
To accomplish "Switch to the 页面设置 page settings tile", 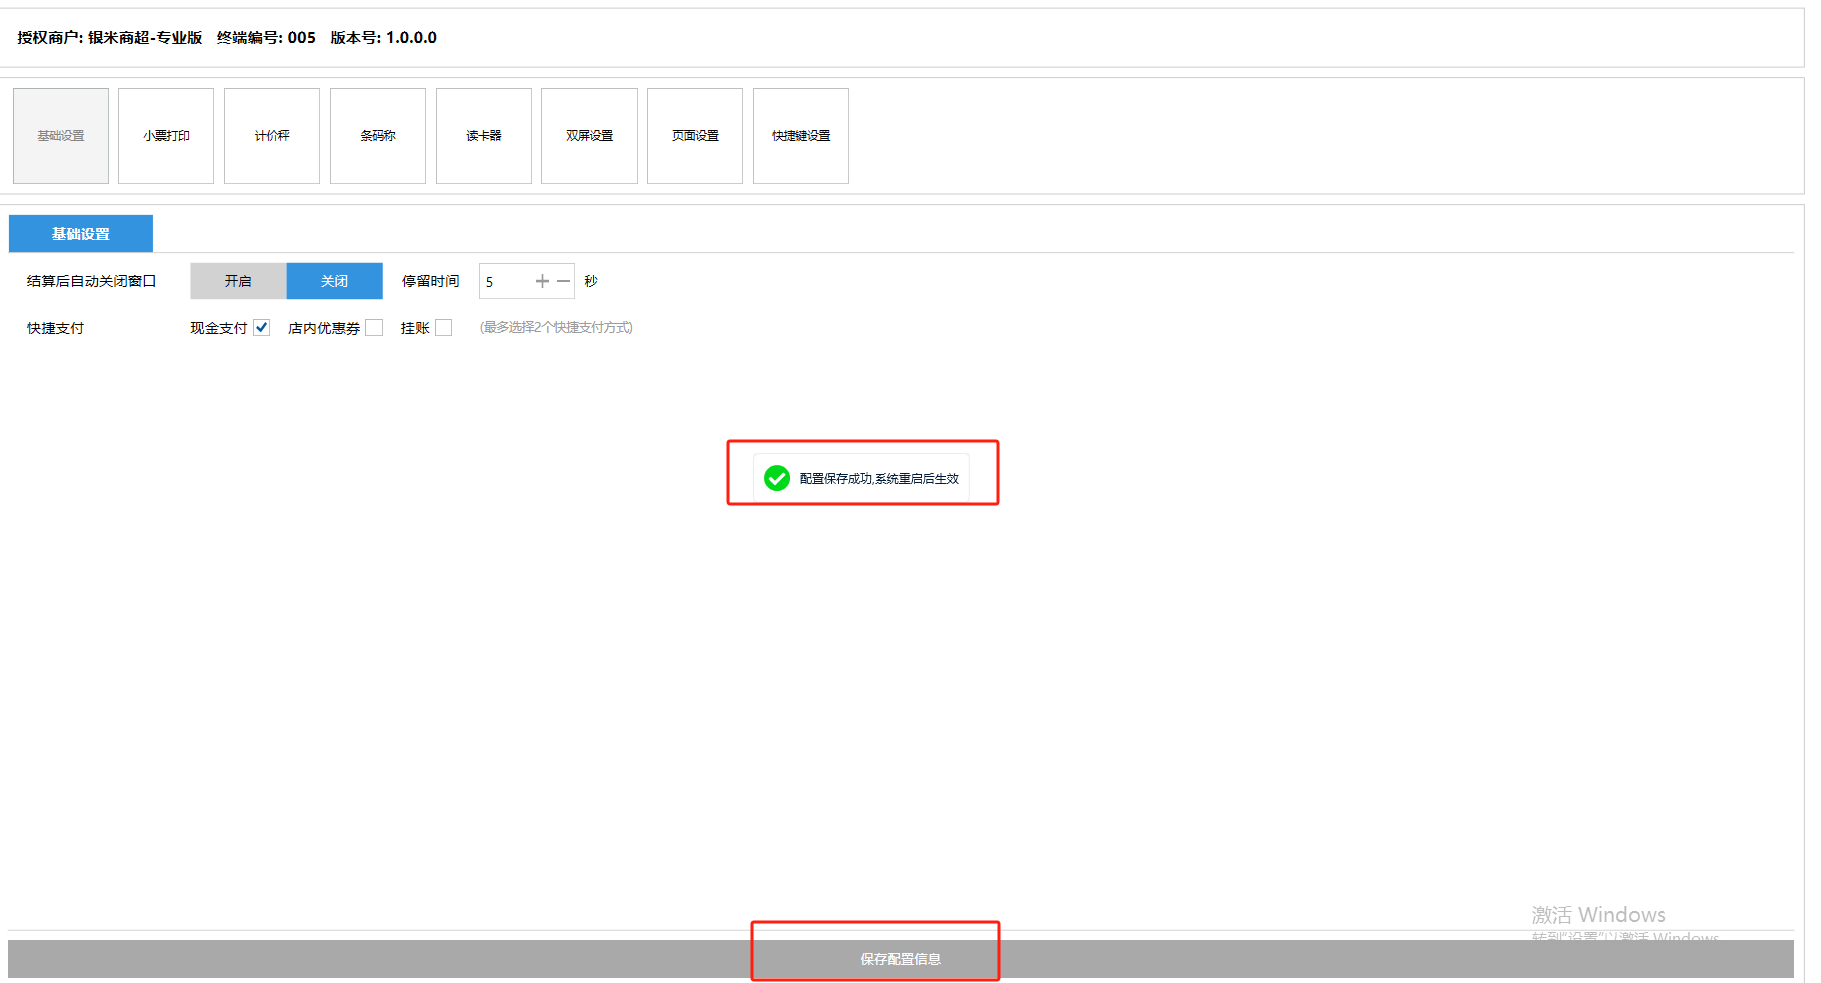I will pyautogui.click(x=695, y=136).
